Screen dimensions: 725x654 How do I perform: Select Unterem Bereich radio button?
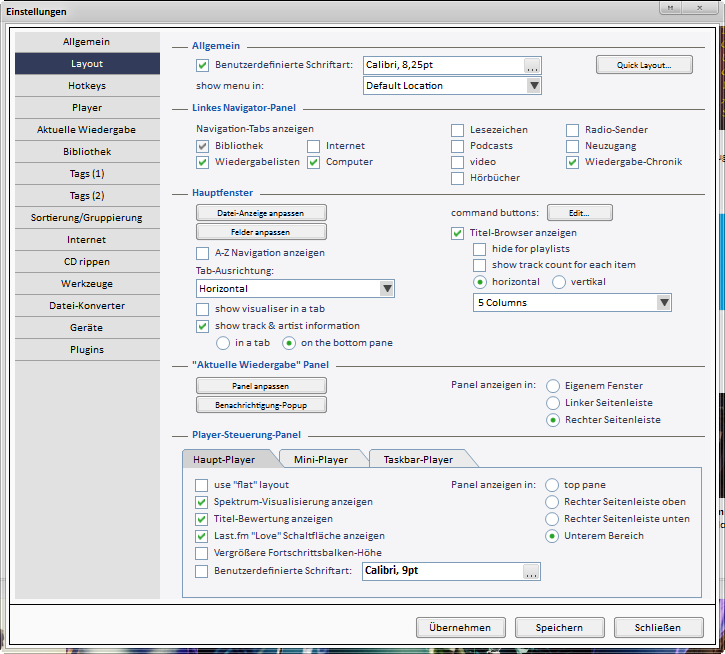tap(552, 537)
